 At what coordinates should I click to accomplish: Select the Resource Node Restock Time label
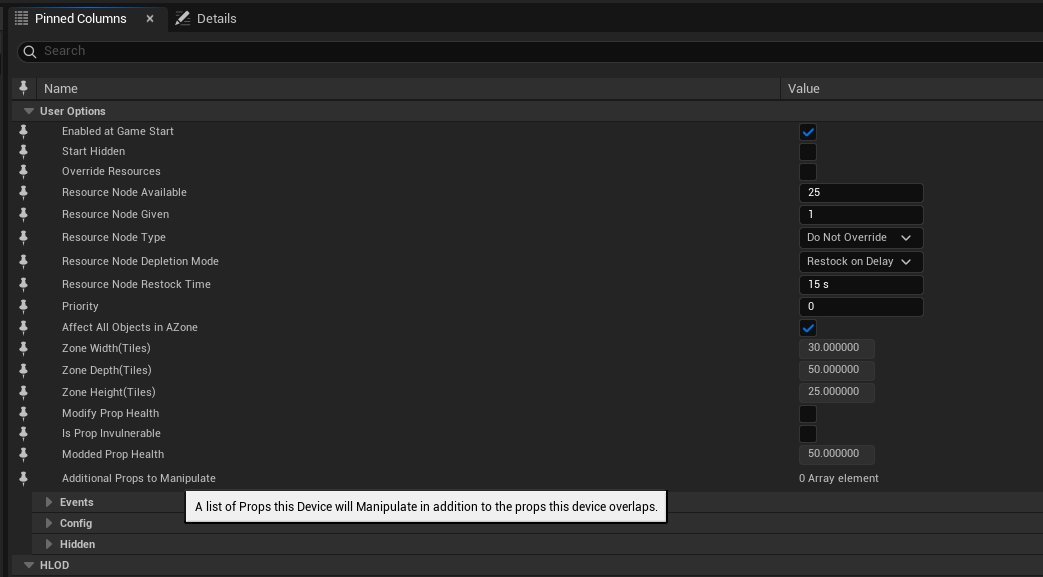[136, 284]
